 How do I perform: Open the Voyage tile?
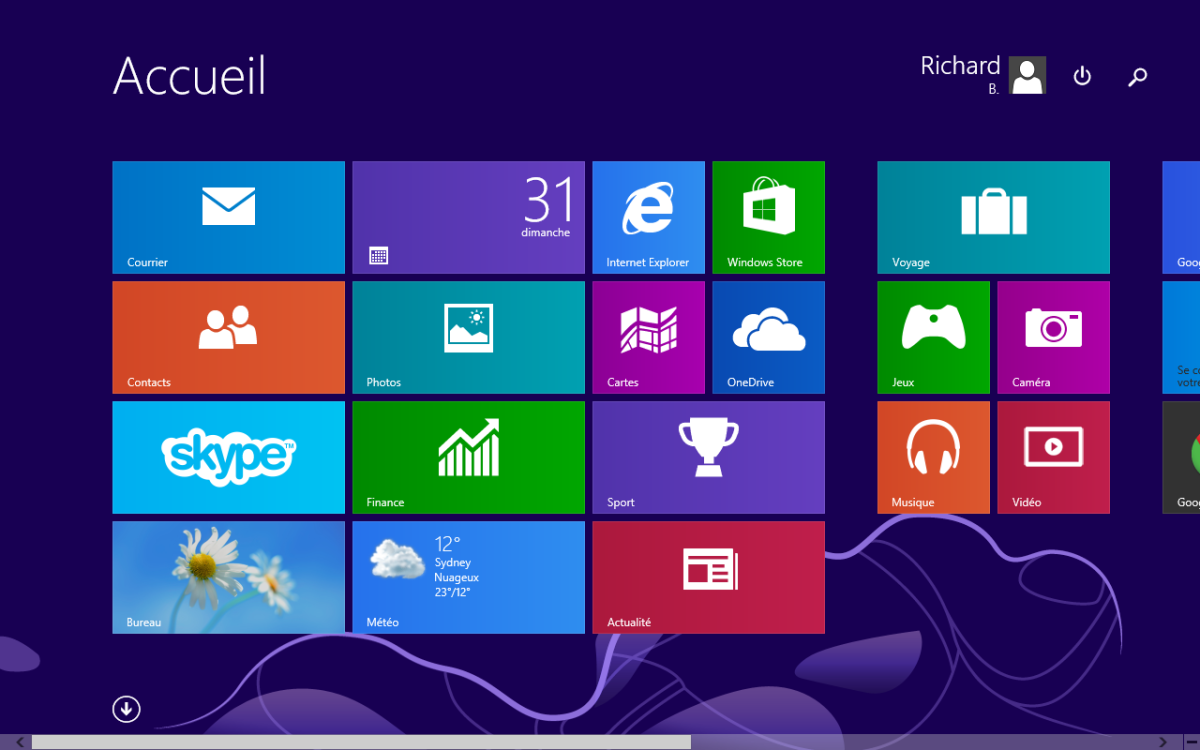tap(993, 217)
